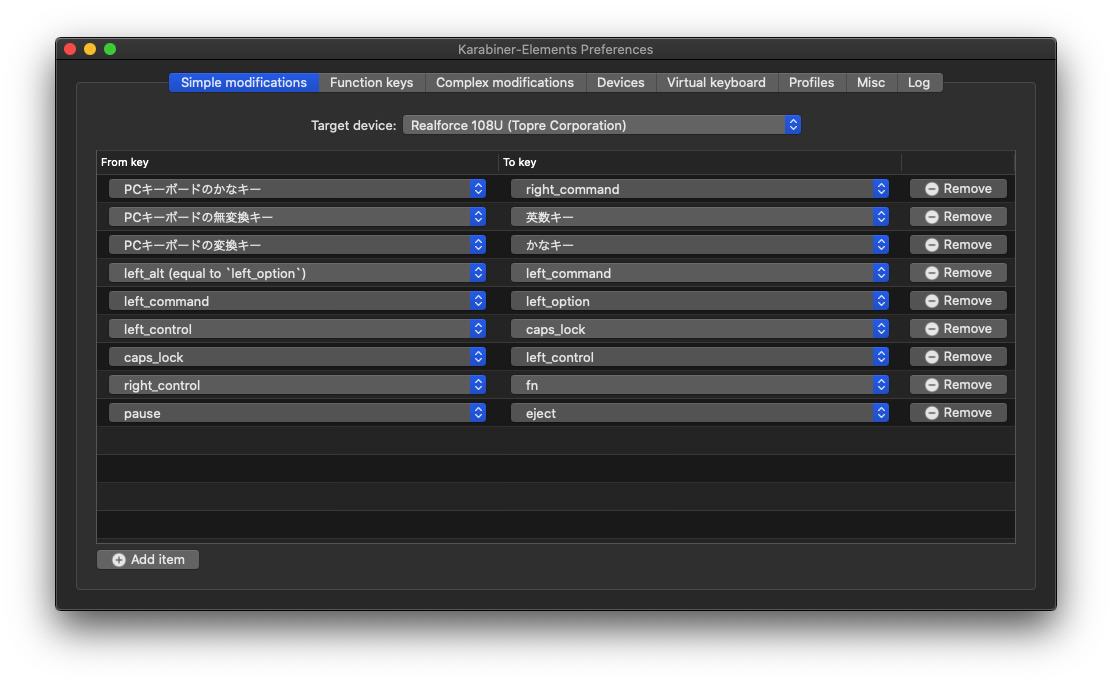
Task: Remove the left_option mapping row
Action: click(x=958, y=300)
